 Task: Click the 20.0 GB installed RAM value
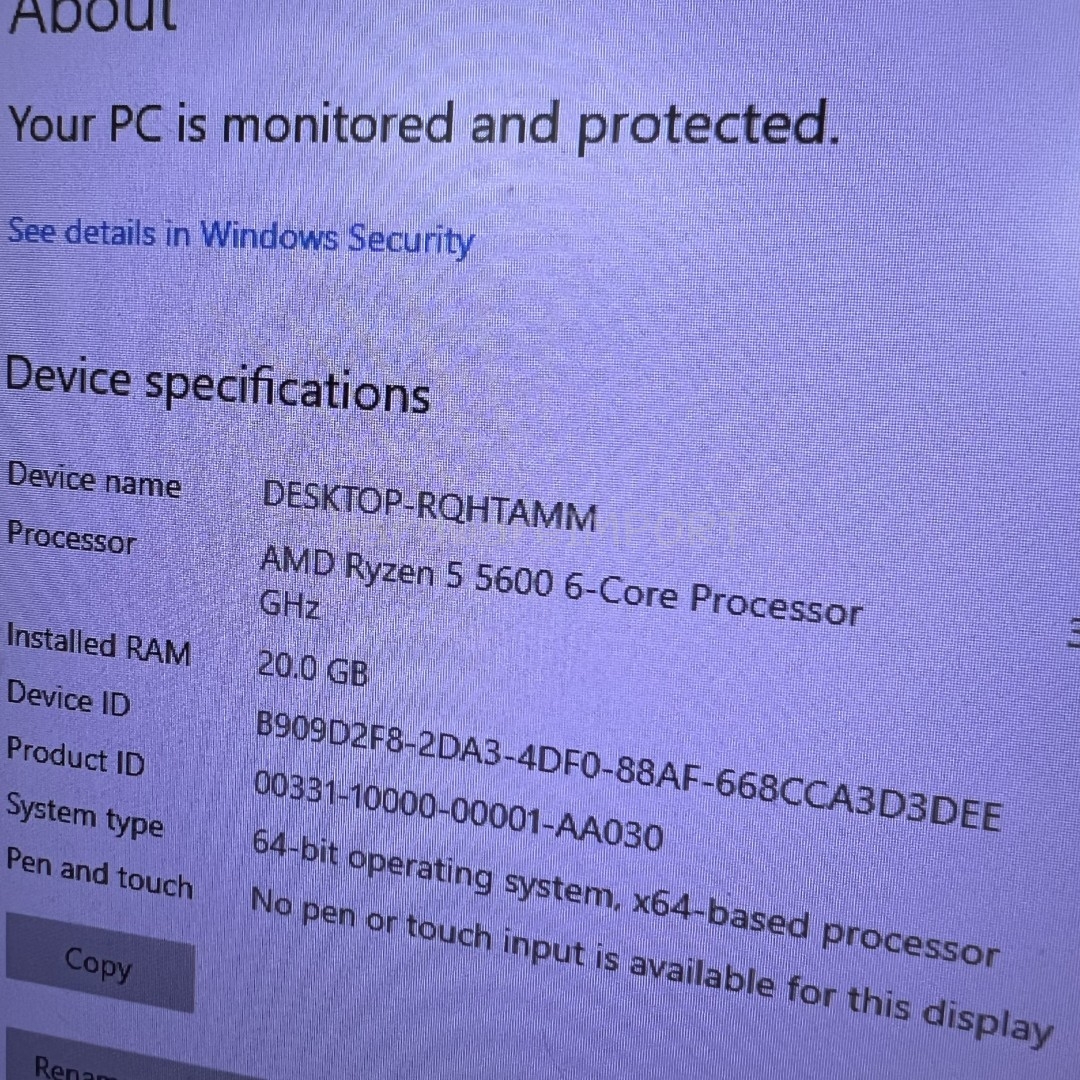(312, 668)
